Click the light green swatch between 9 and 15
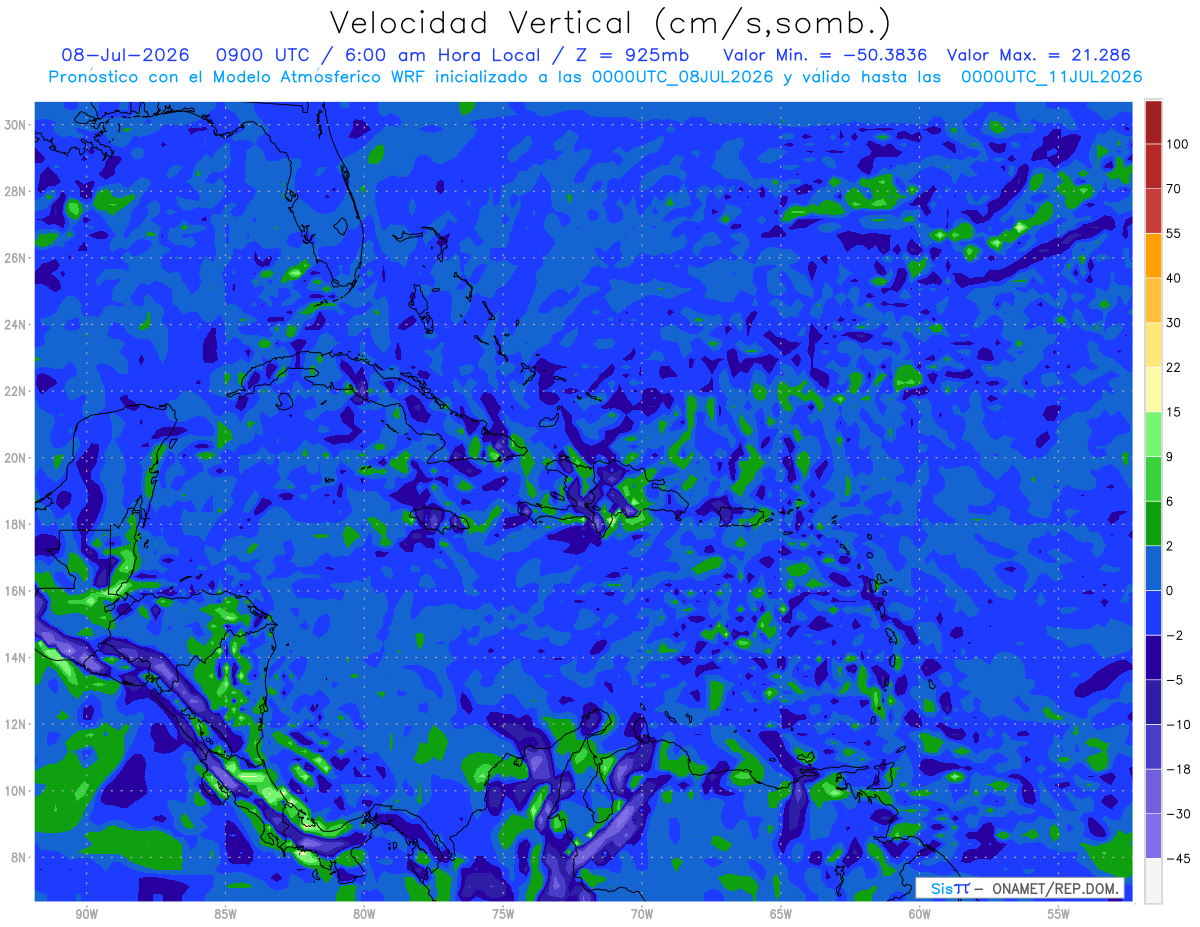Screen dimensions: 1200x927 (x=1153, y=433)
